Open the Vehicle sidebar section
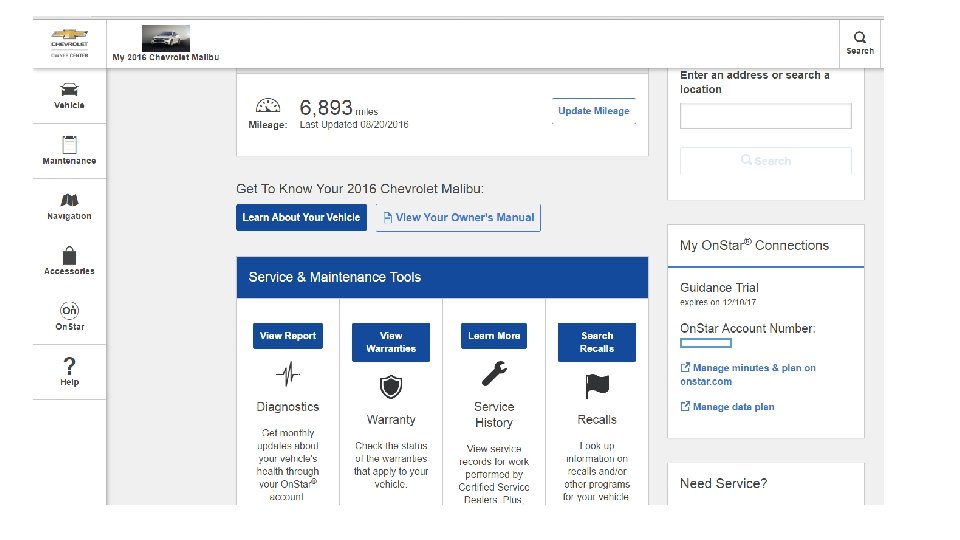Viewport: 960px width, 540px height. 69,96
